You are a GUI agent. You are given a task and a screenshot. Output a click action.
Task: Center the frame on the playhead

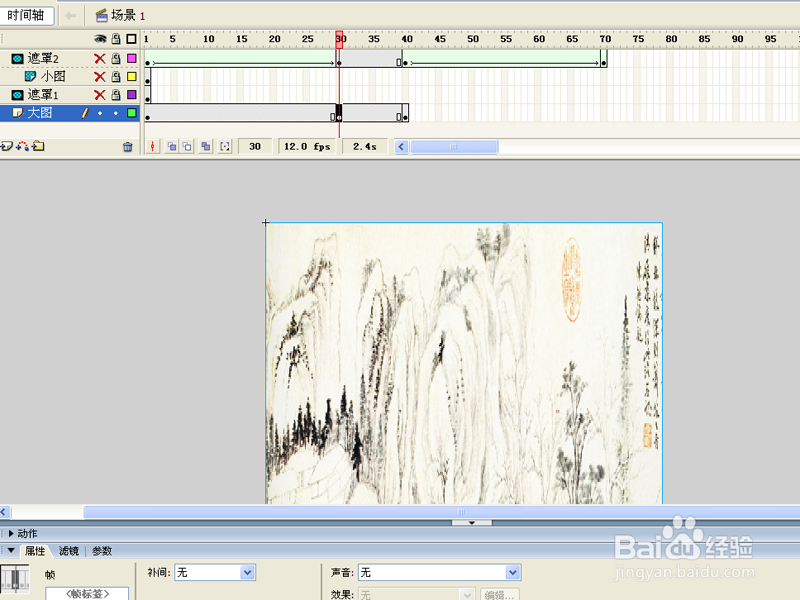[x=152, y=147]
